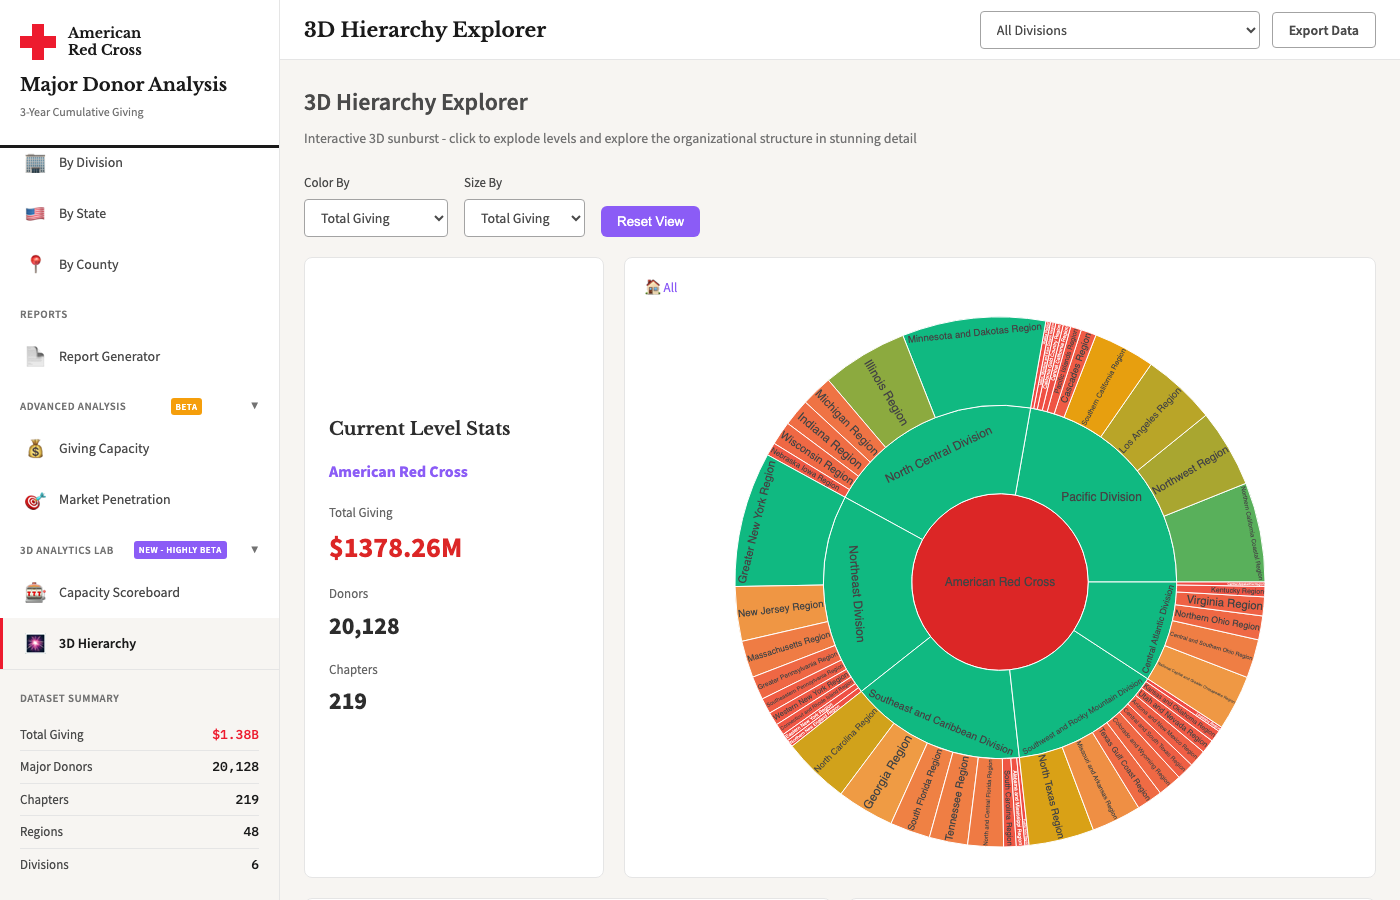Click the BETA badge

tap(186, 407)
